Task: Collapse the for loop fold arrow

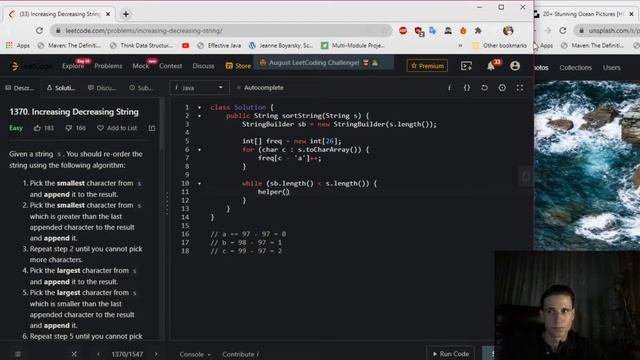Action: pyautogui.click(x=200, y=150)
